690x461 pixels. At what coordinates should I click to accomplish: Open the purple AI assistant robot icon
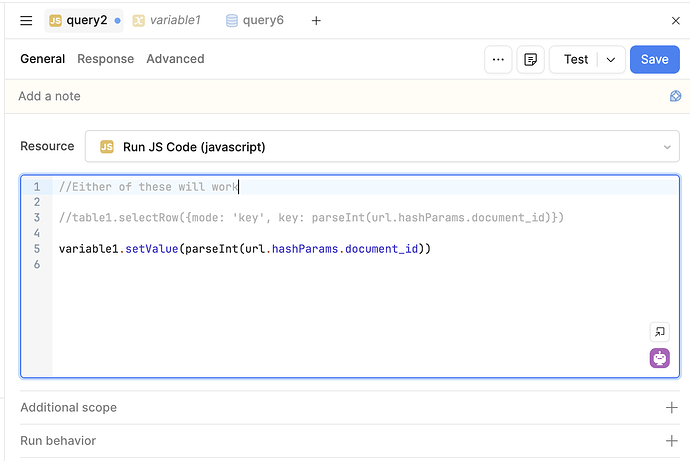[659, 358]
